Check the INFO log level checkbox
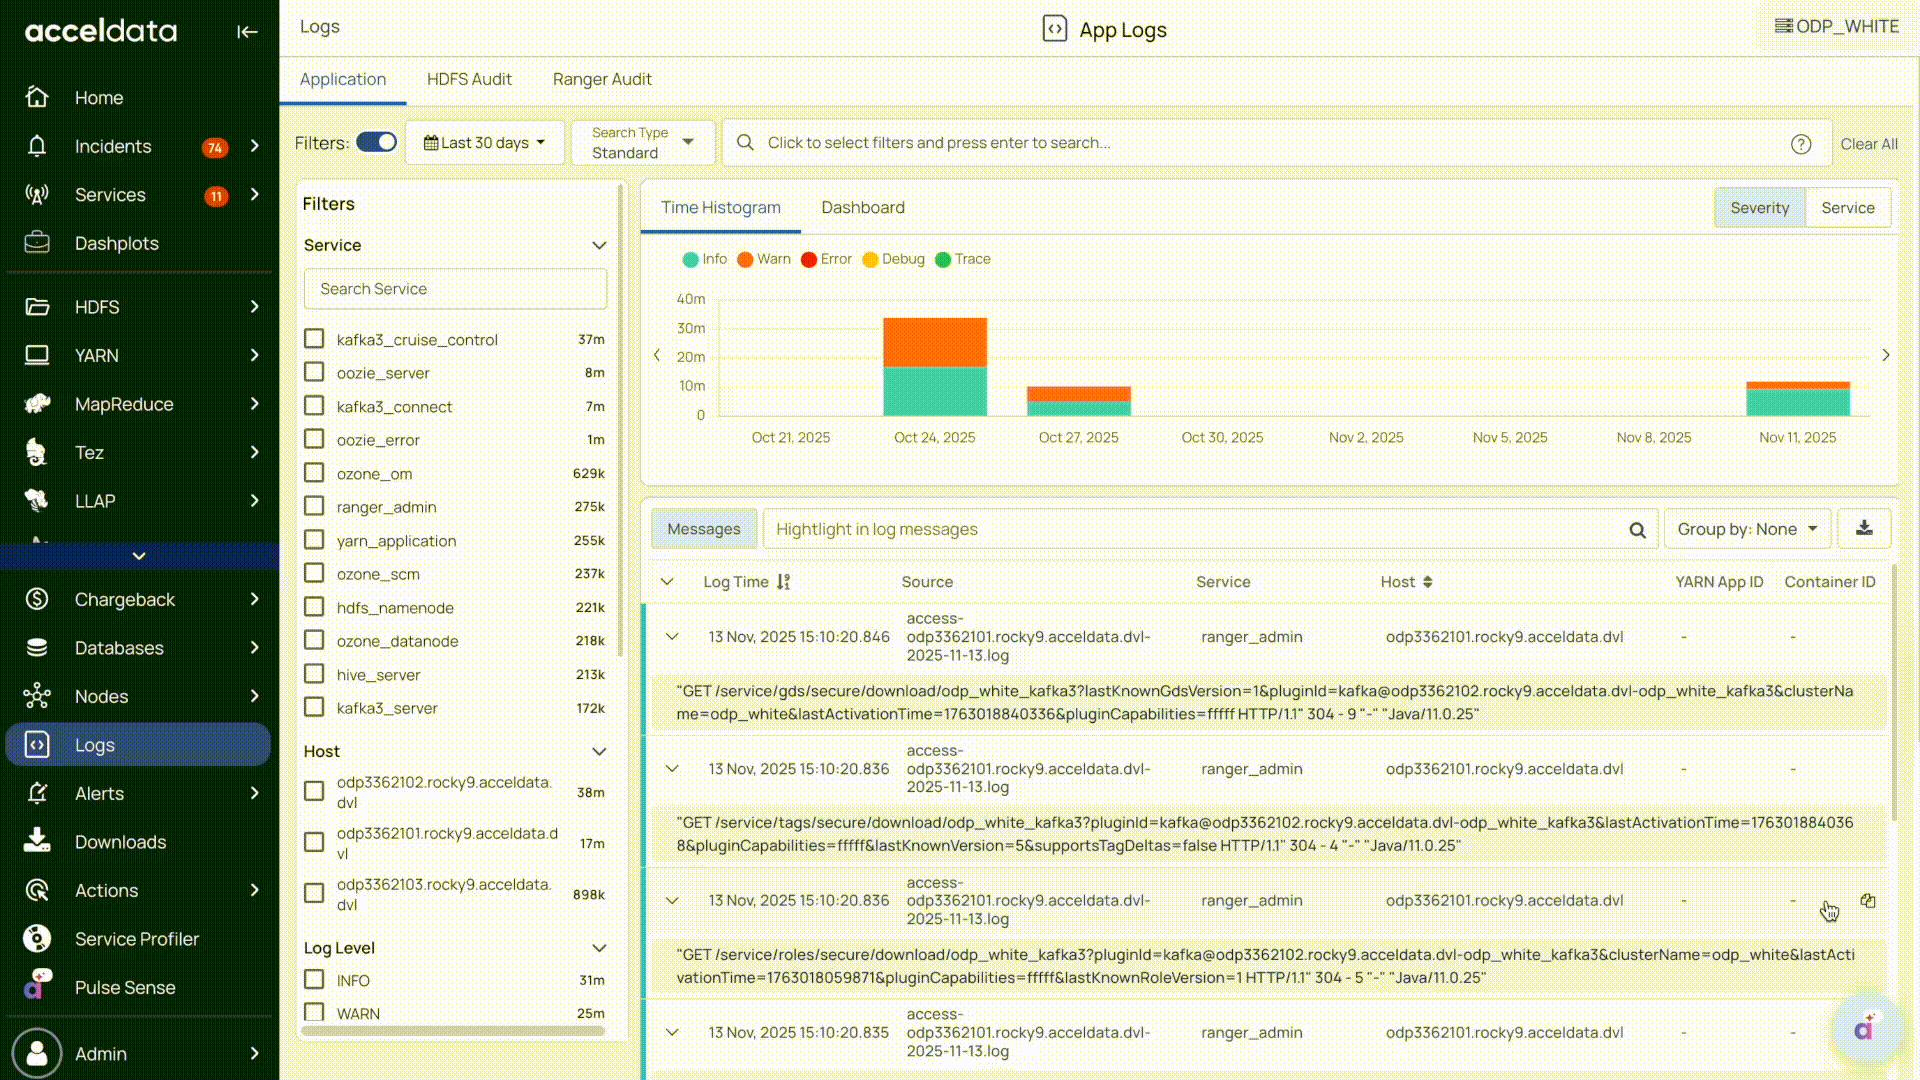1920x1080 pixels. click(x=314, y=979)
